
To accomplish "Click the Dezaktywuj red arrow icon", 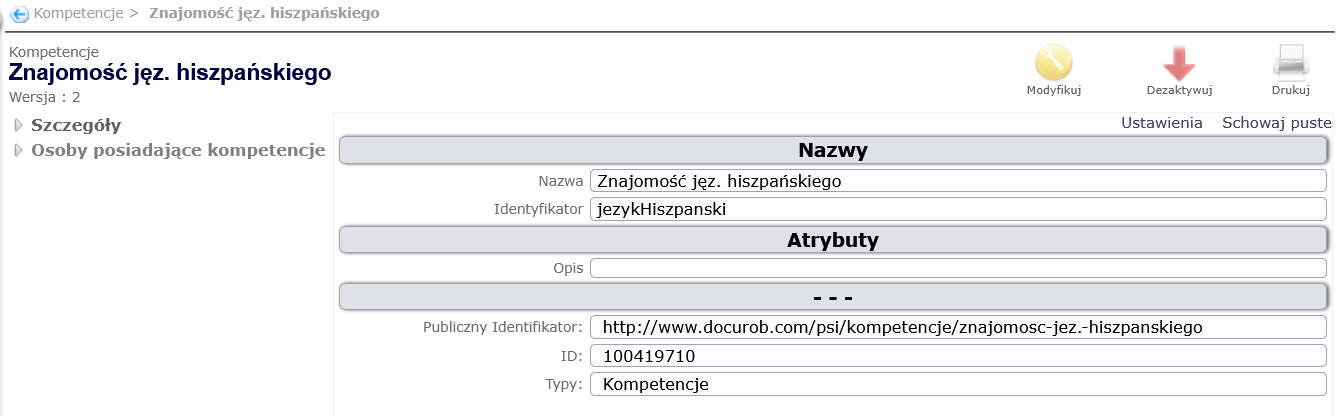I will click(x=1179, y=64).
